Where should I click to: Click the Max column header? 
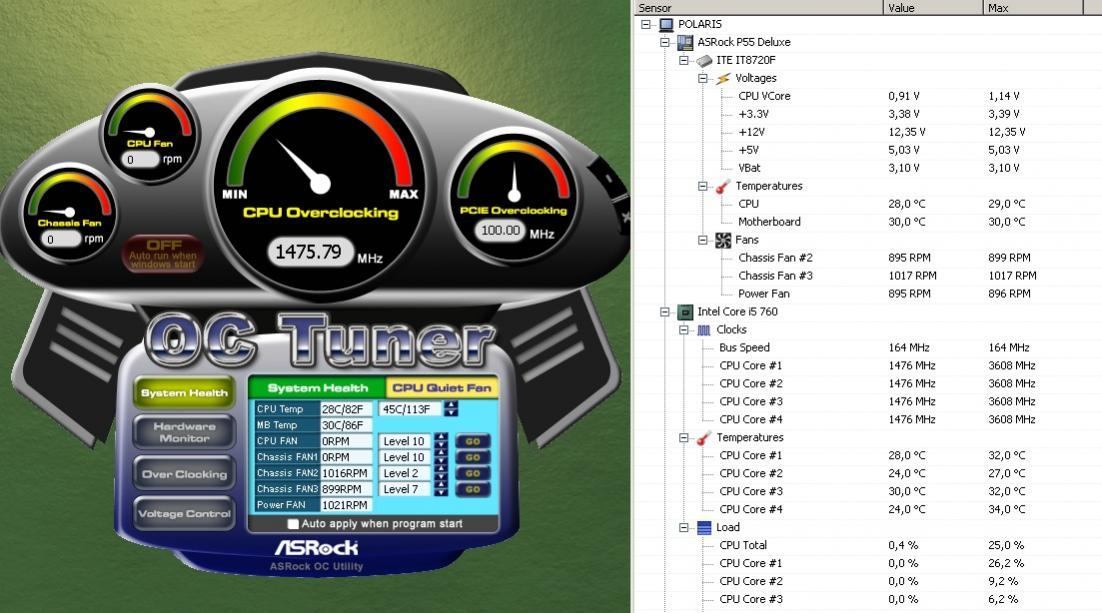pos(1033,8)
